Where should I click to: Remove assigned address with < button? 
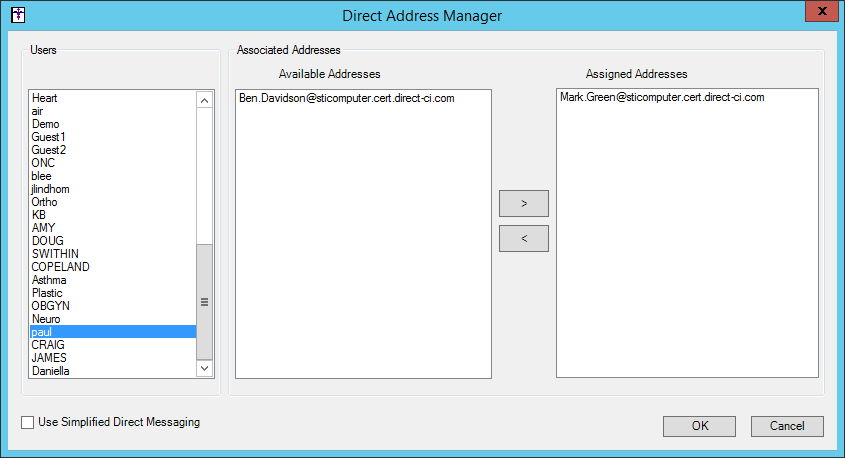pos(524,239)
